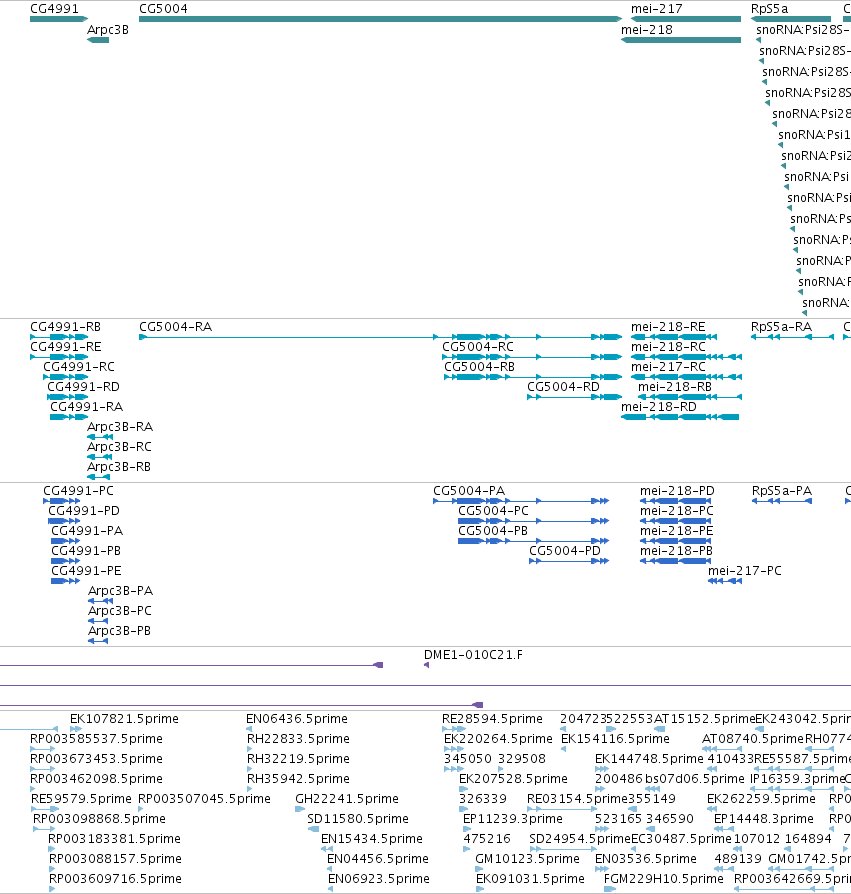Viewport: 851px width, 894px height.
Task: Select EST EN06436.5prime
Action: [296, 719]
